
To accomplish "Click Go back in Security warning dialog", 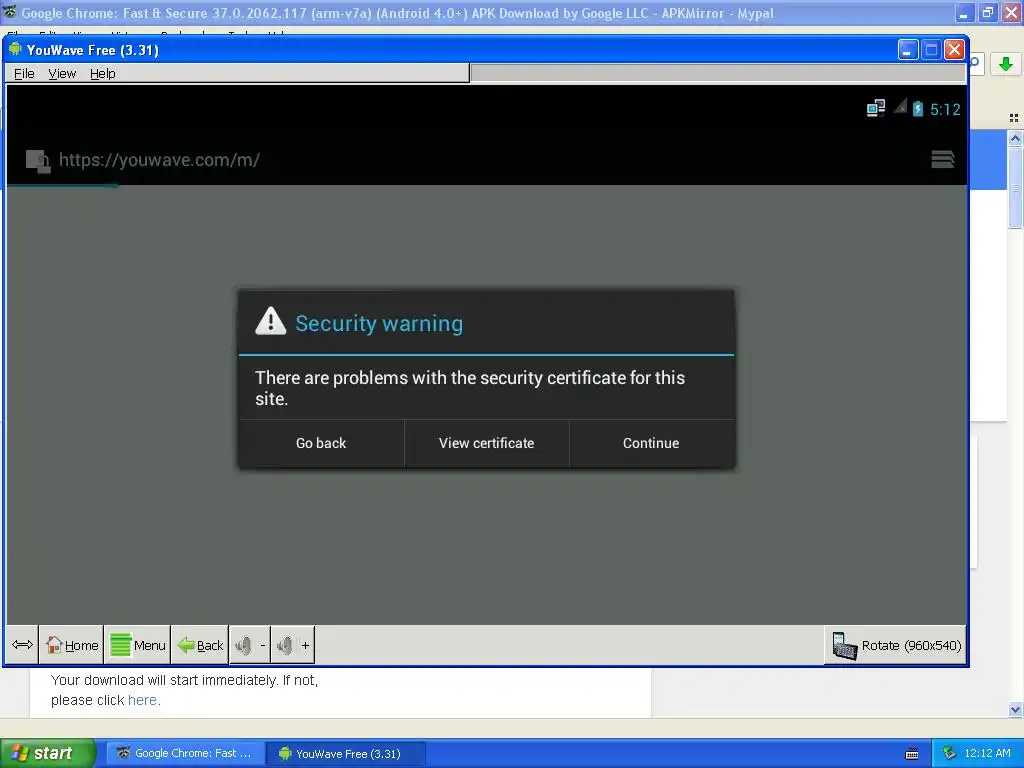I will [321, 443].
